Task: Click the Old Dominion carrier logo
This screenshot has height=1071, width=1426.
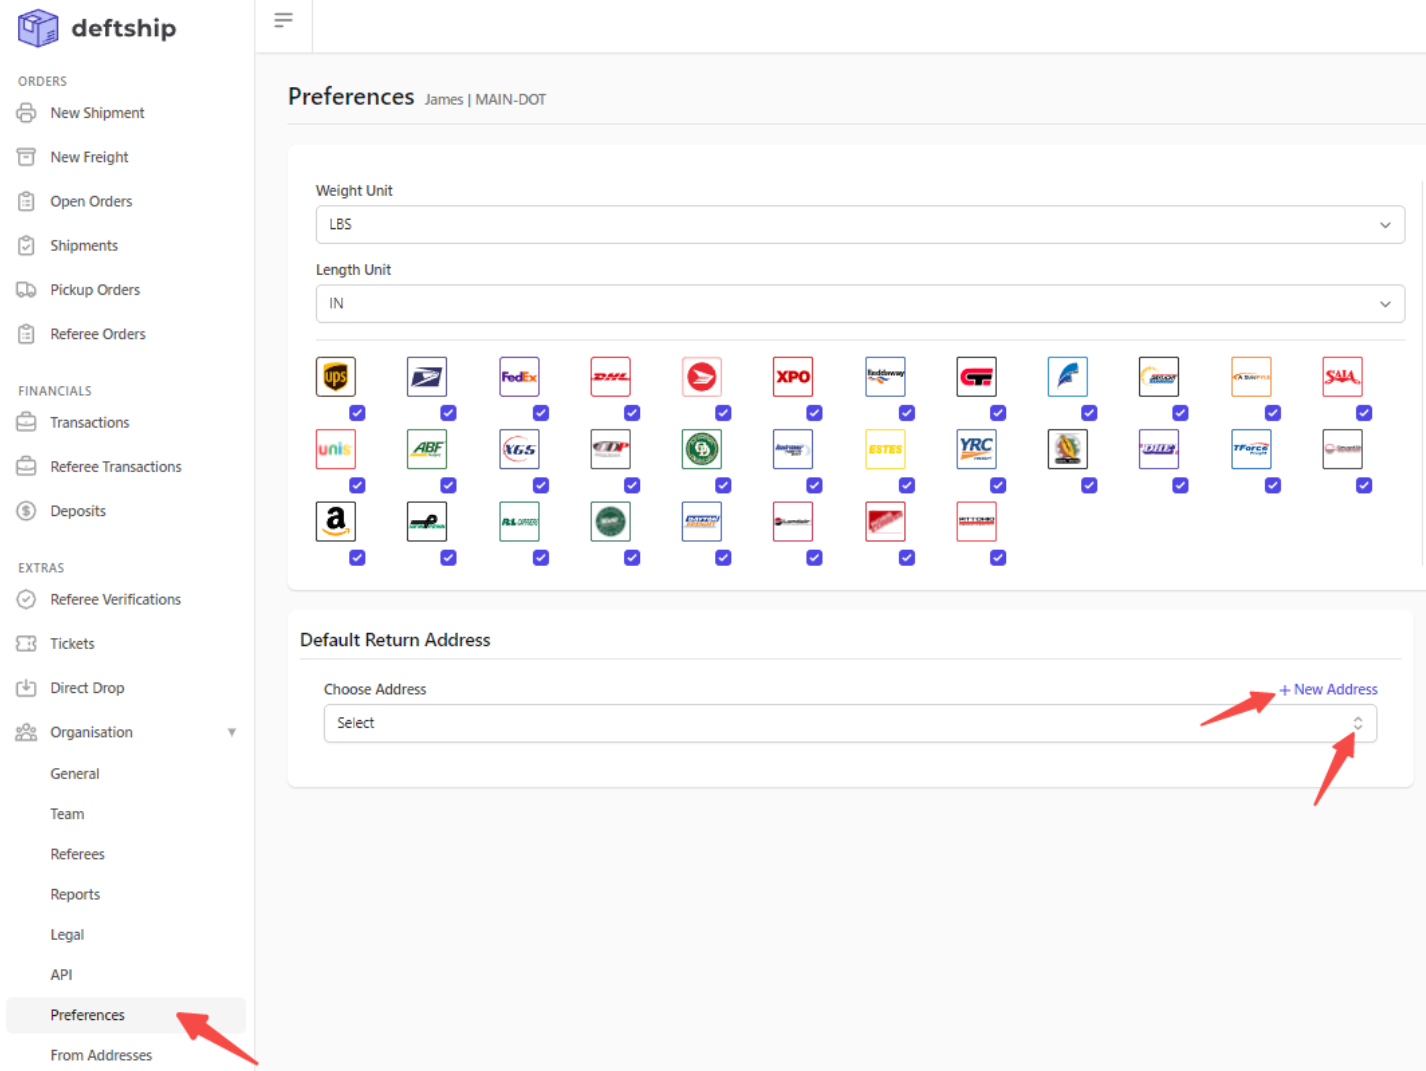Action: 702,449
